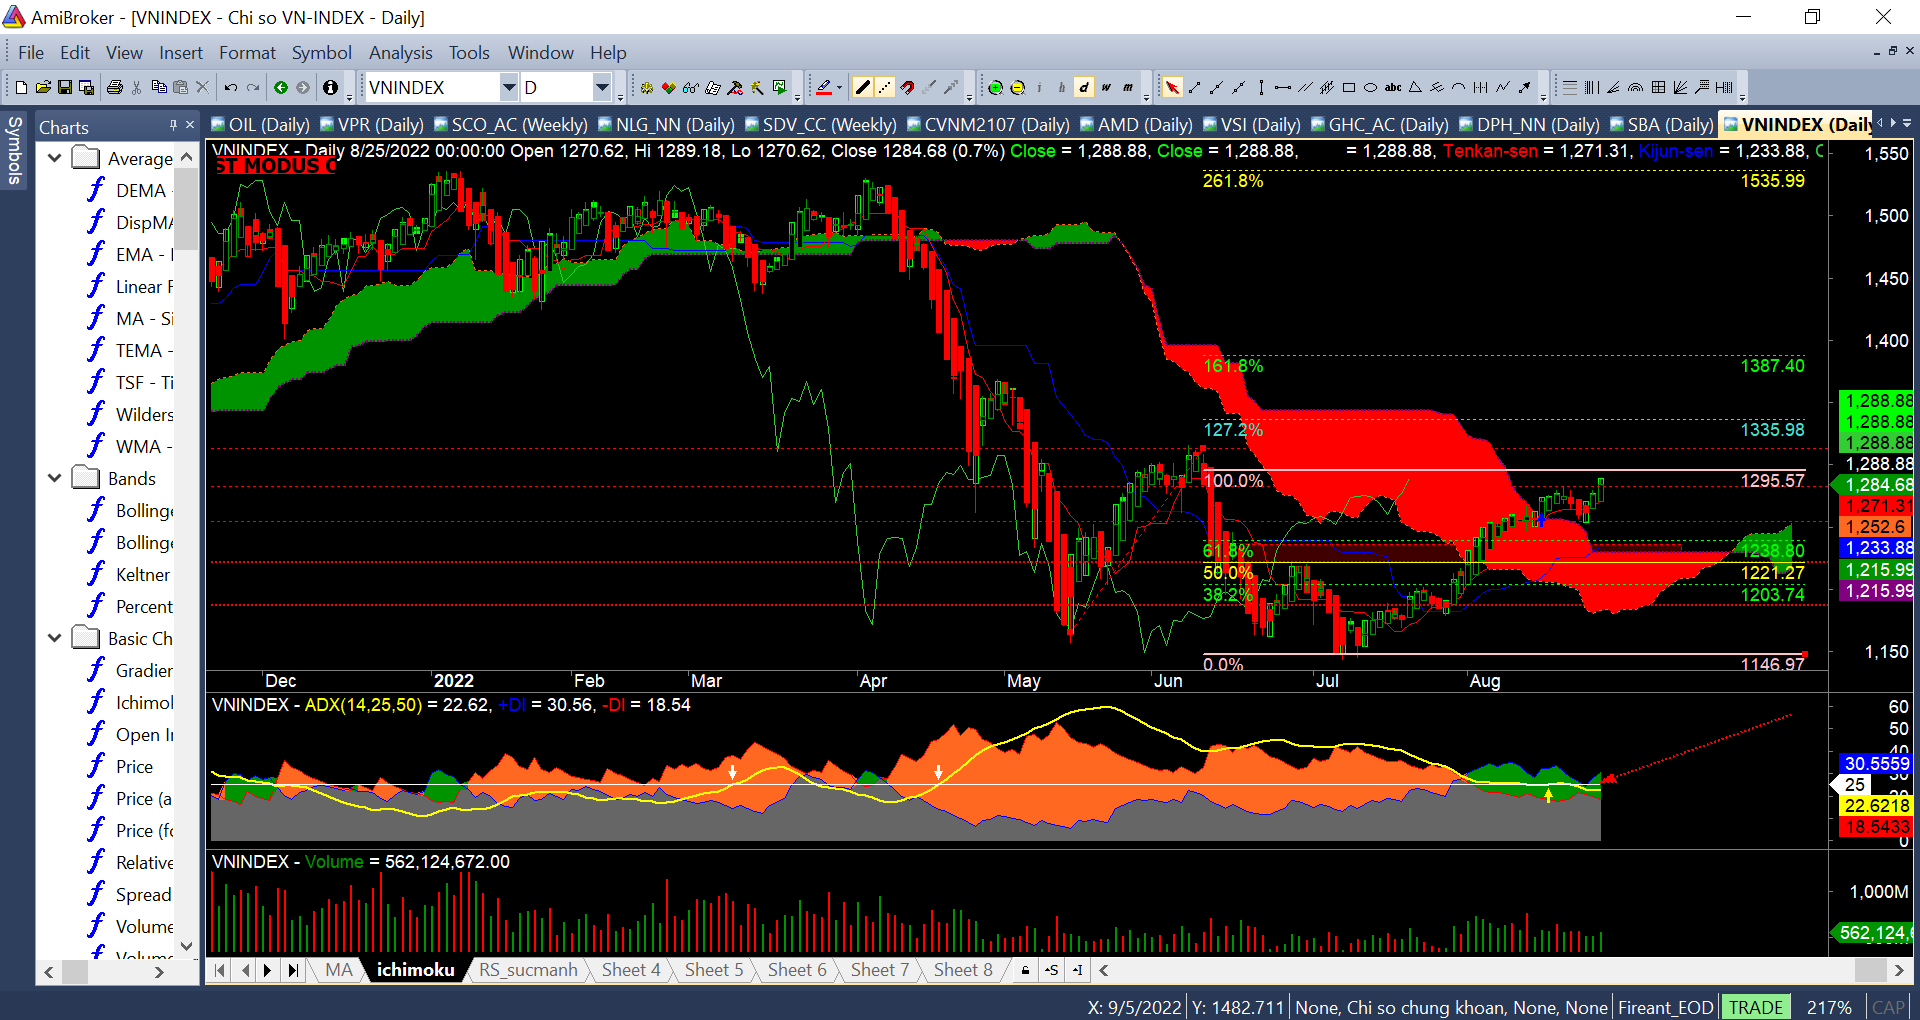1920x1020 pixels.
Task: Select the trend line drawing tool
Action: [1194, 88]
